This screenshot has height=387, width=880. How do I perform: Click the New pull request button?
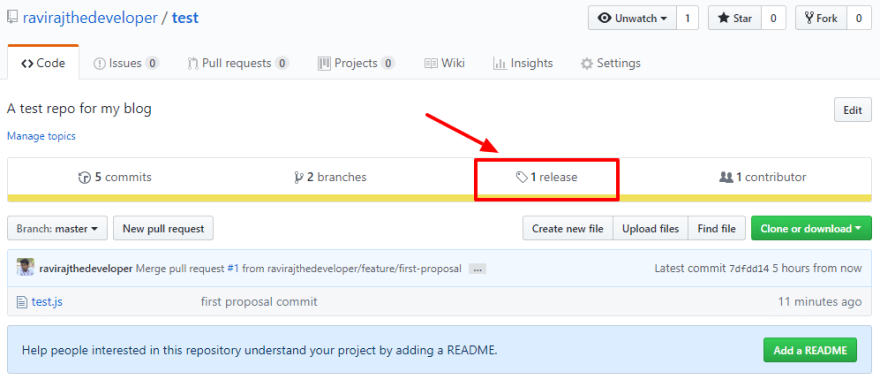[163, 228]
